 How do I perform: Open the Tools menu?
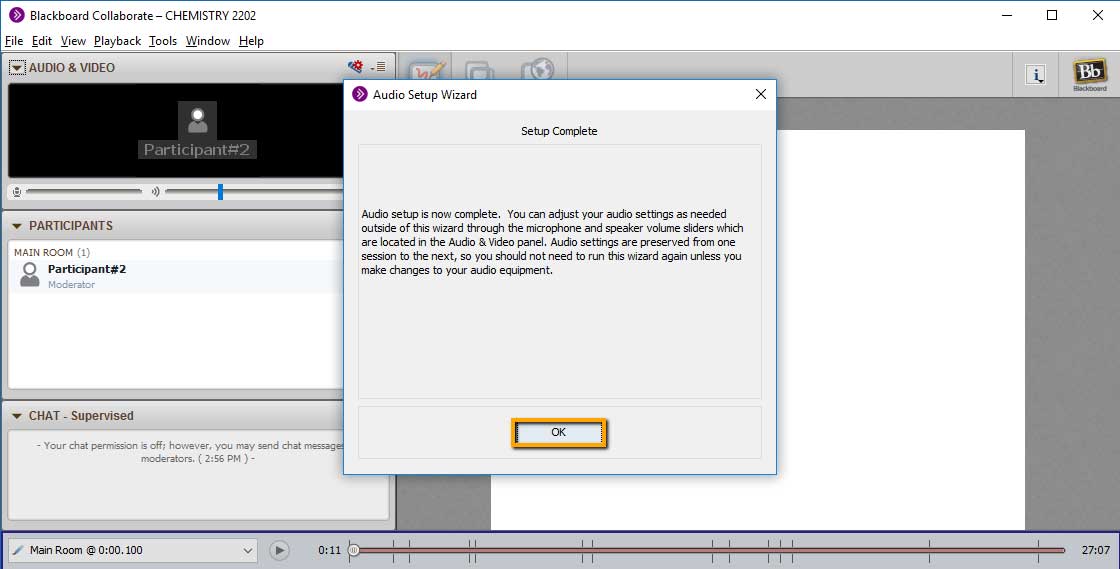tap(163, 41)
